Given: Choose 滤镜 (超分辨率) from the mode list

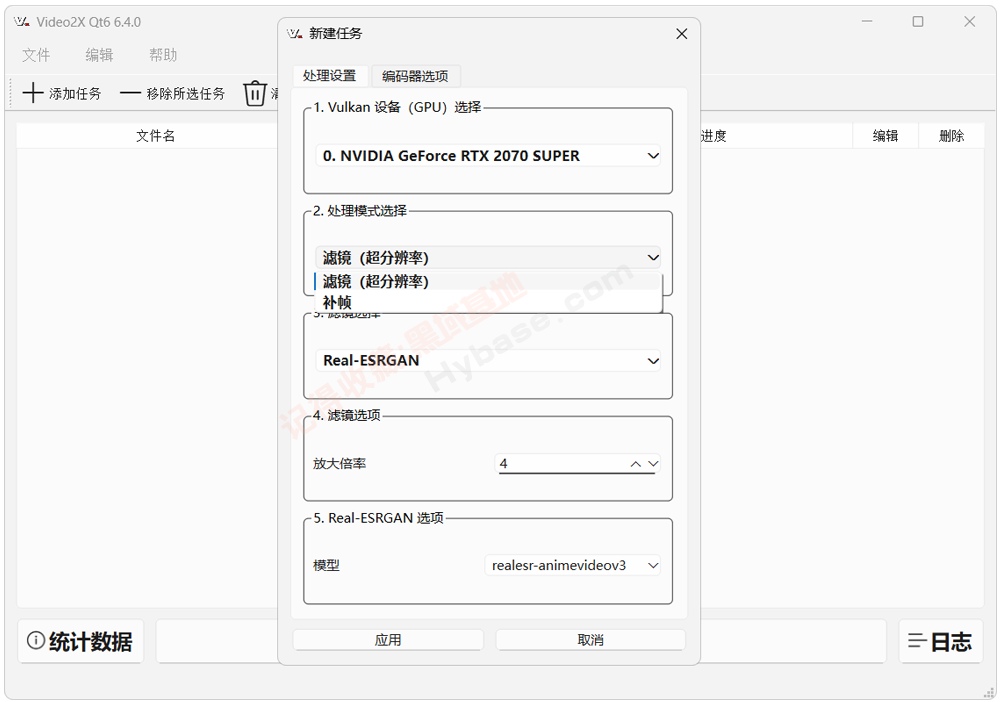Looking at the screenshot, I should click(x=488, y=281).
